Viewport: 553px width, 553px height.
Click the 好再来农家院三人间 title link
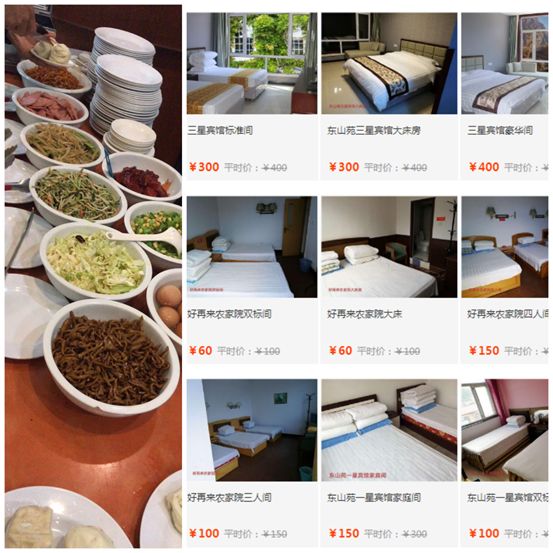pyautogui.click(x=229, y=497)
